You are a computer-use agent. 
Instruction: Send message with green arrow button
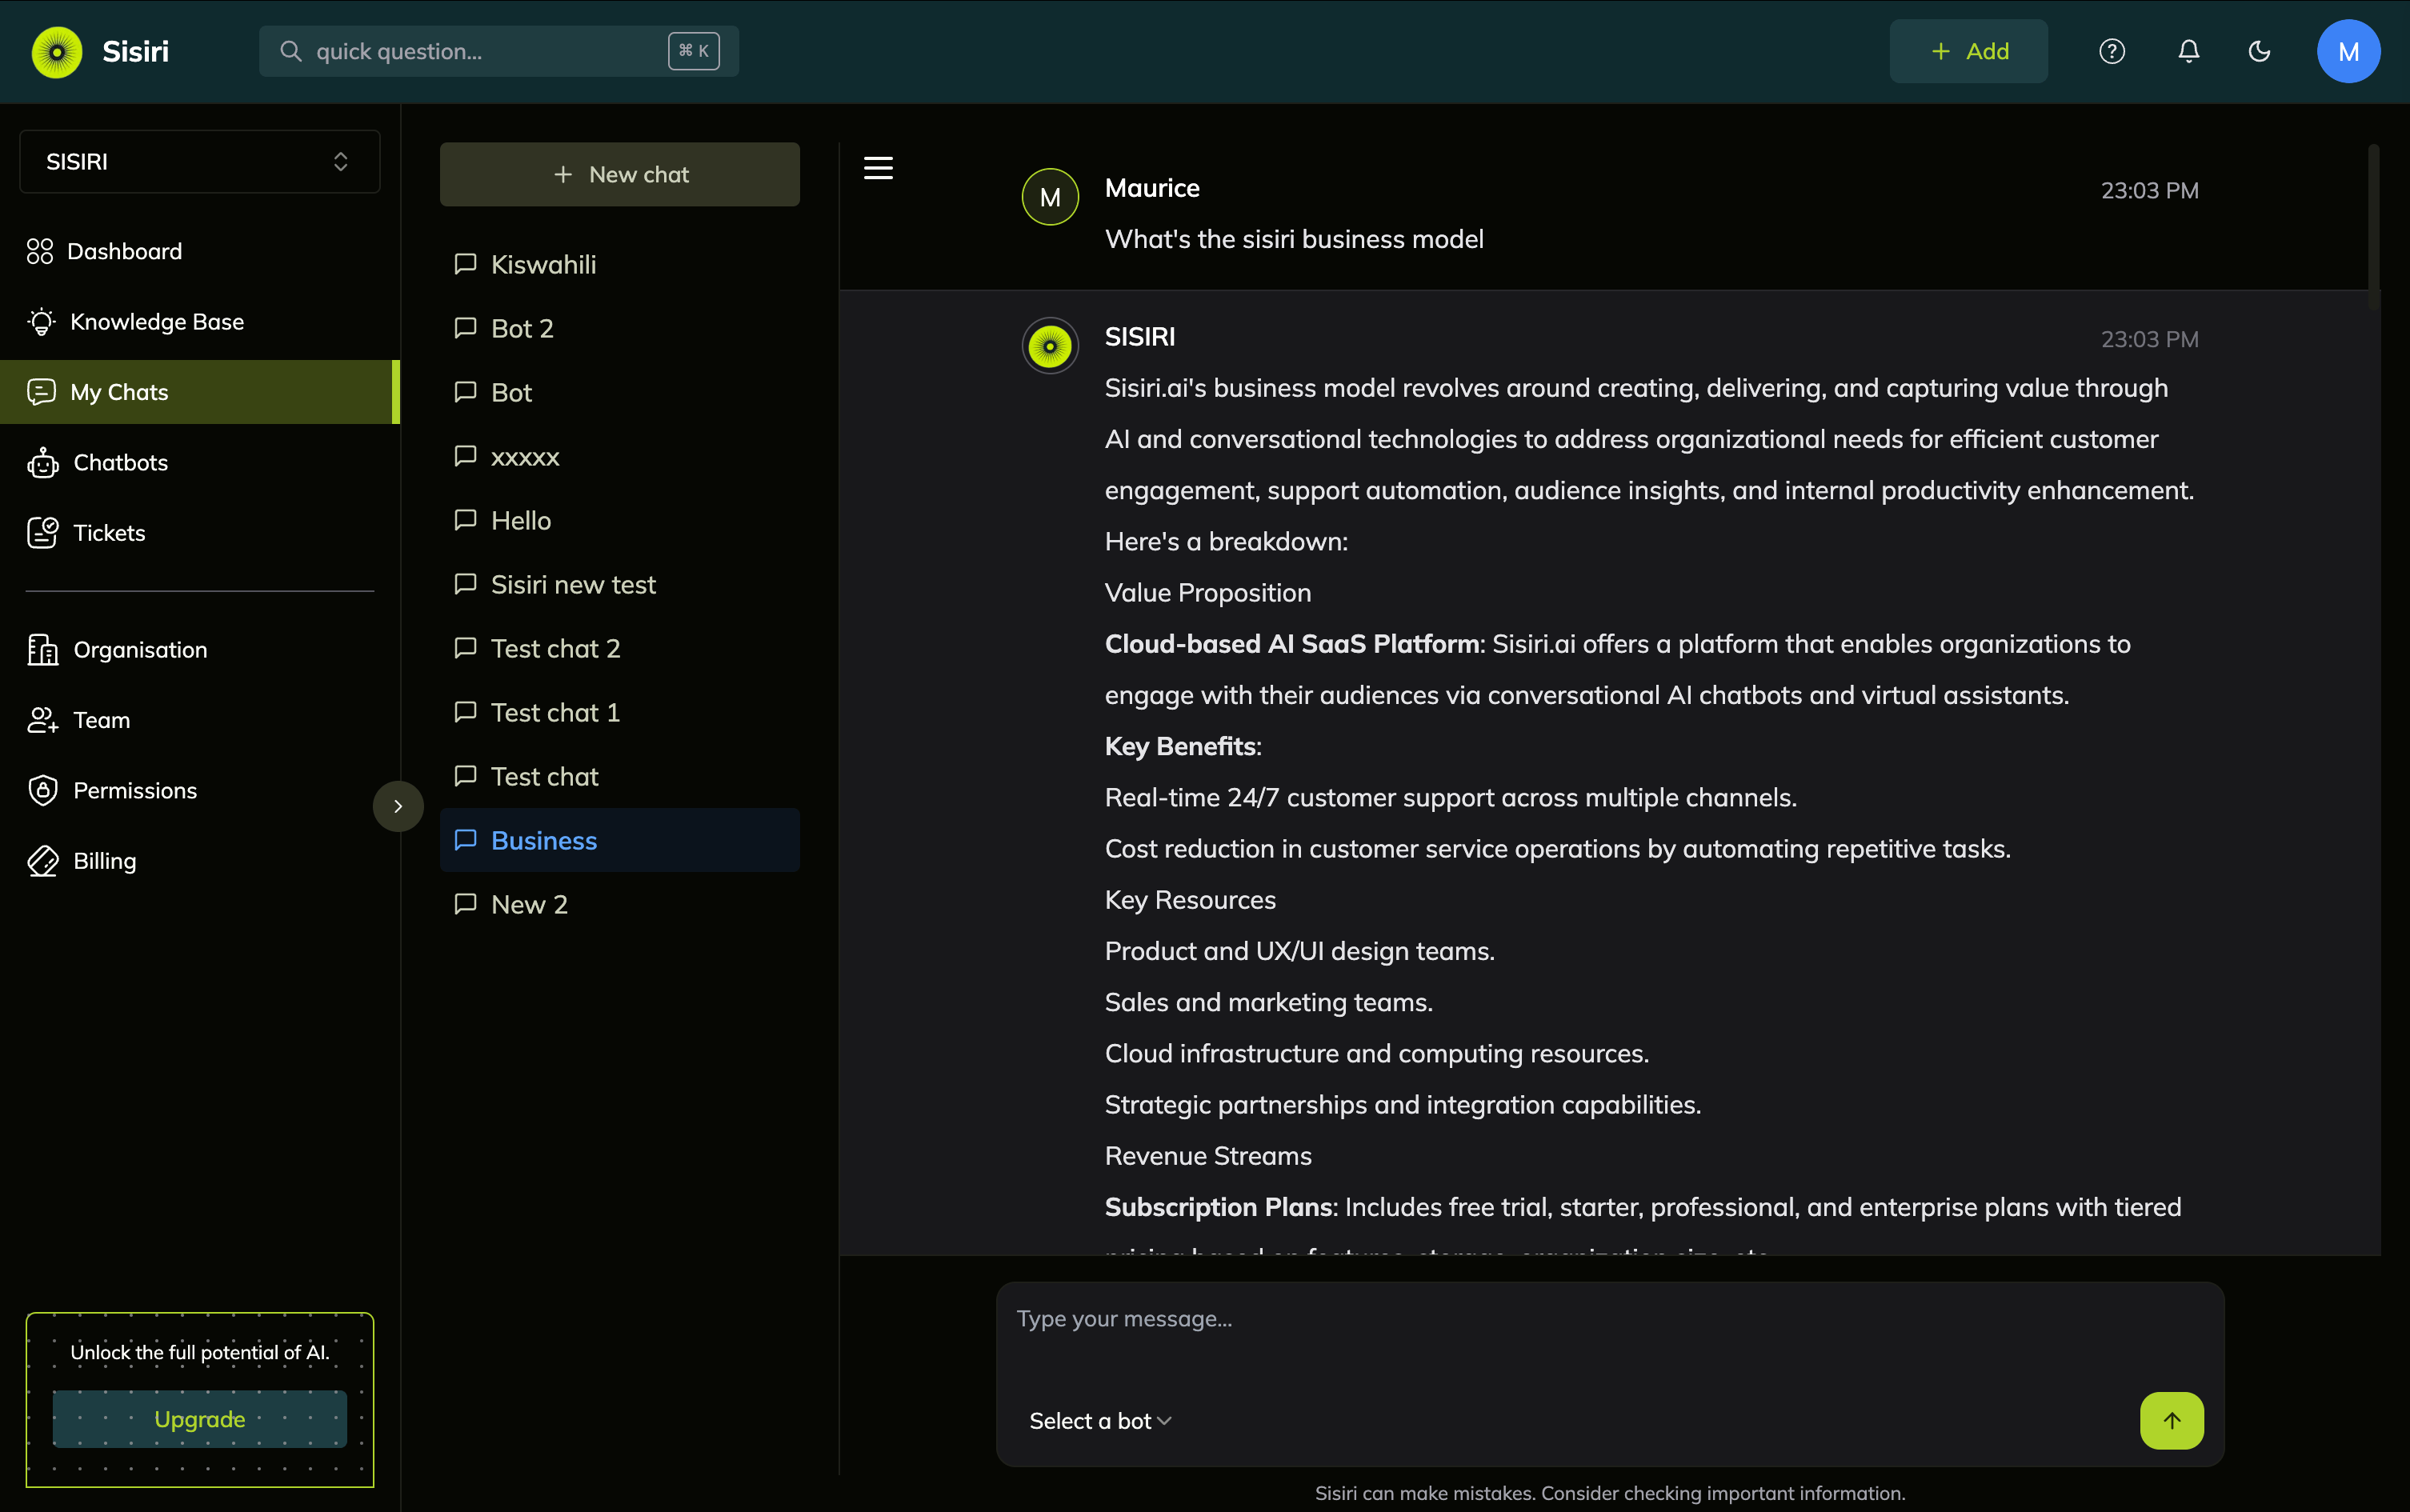pyautogui.click(x=2171, y=1420)
